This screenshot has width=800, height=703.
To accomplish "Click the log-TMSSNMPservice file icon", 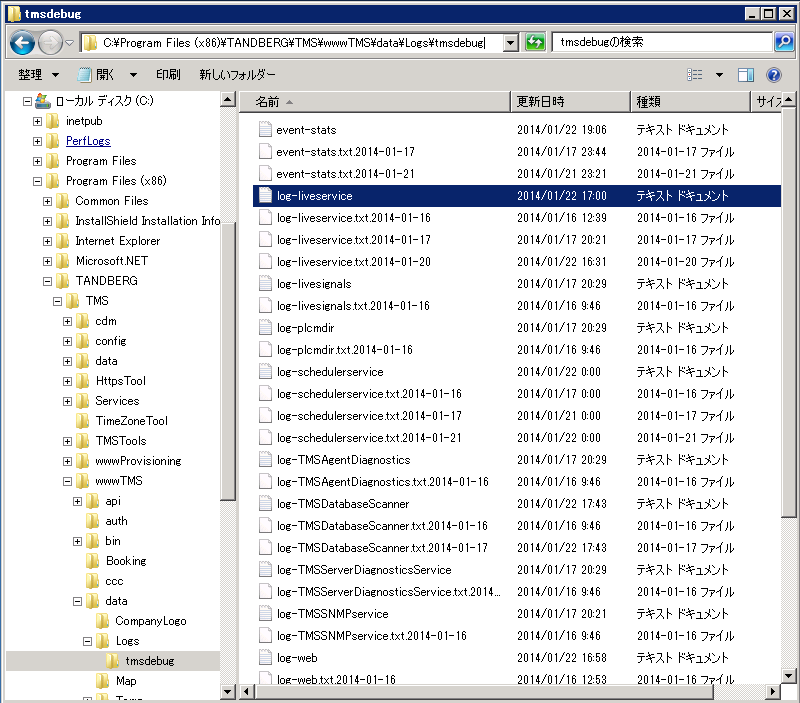I will coord(265,613).
